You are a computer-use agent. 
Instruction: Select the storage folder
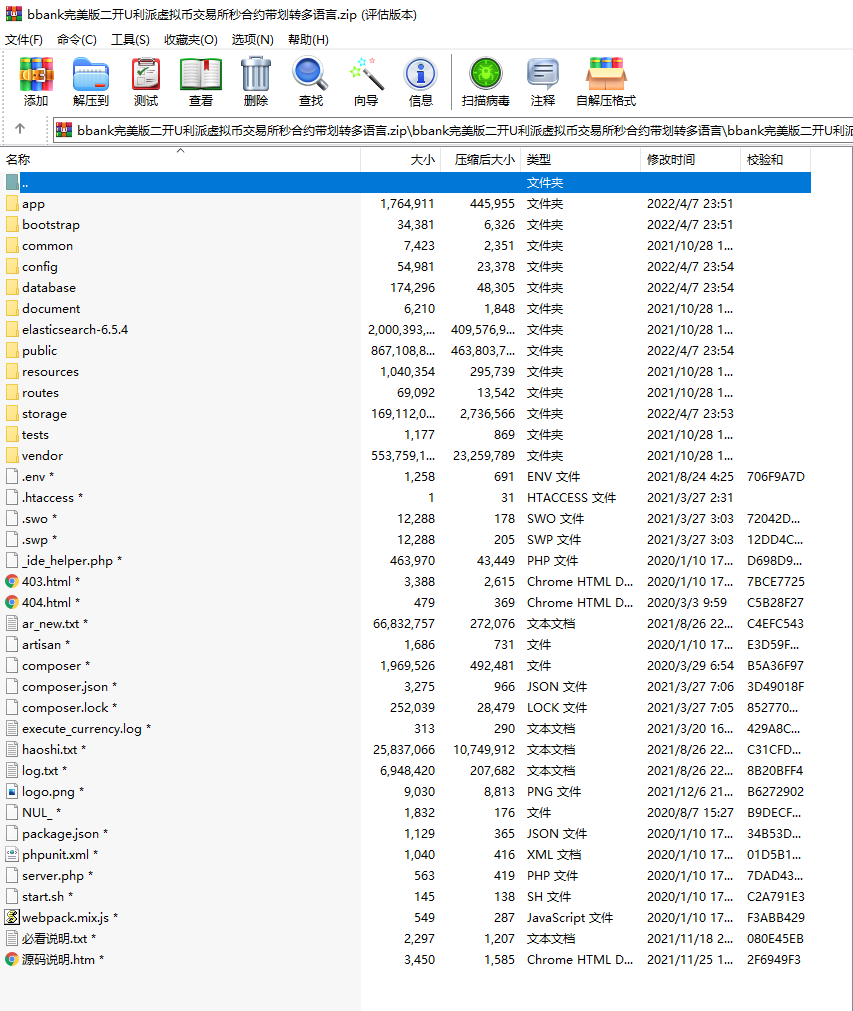[x=407, y=414]
